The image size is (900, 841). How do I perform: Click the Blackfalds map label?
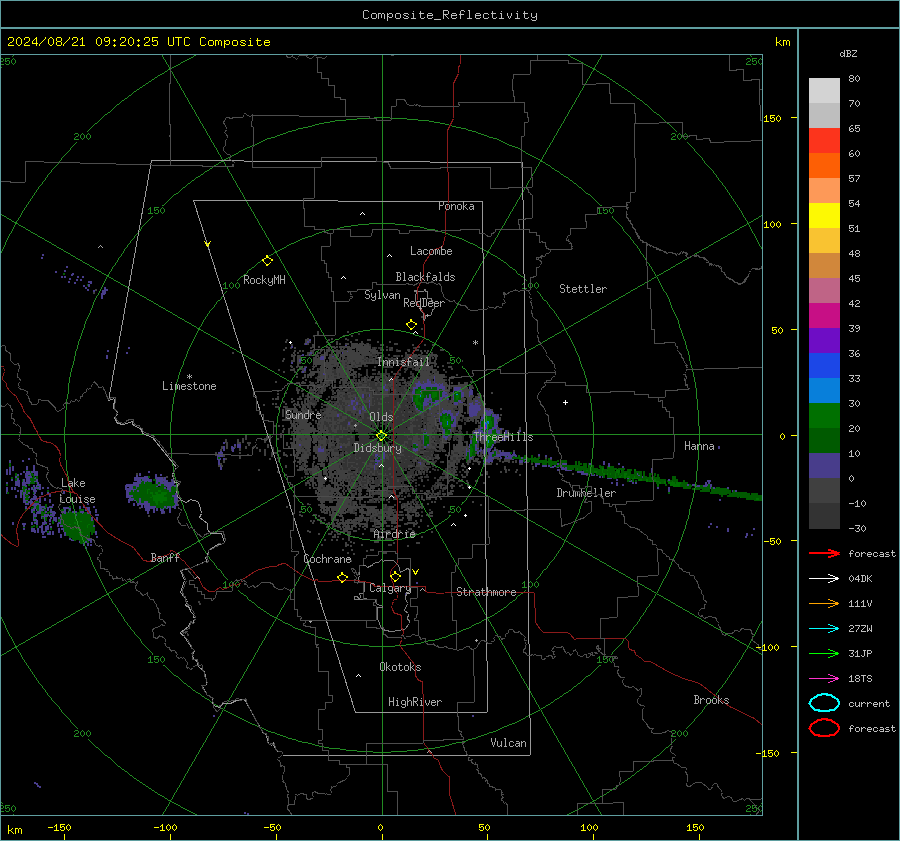[425, 277]
